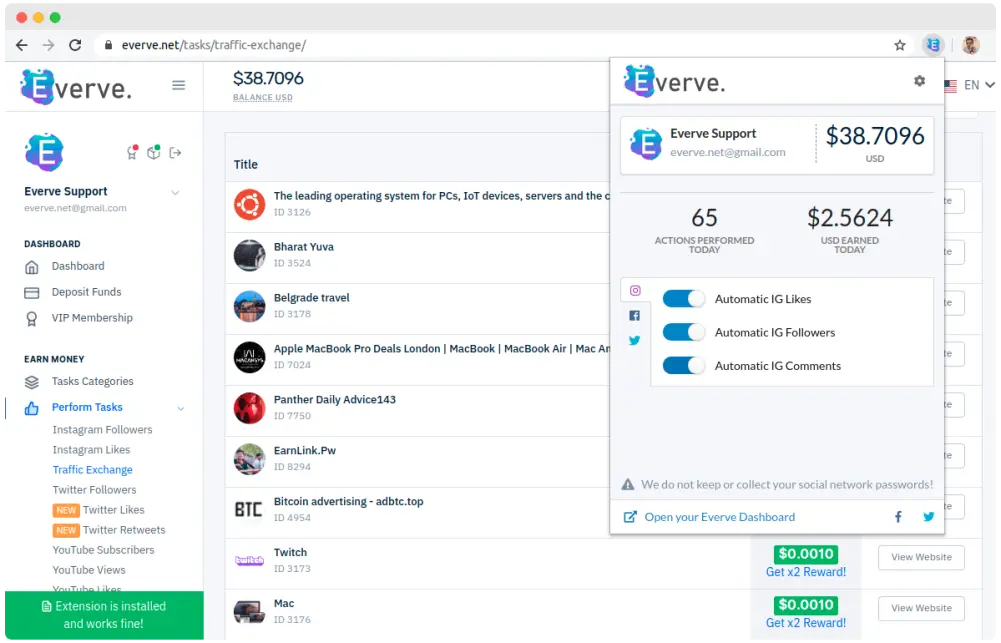Click the browser address bar URL

214,45
